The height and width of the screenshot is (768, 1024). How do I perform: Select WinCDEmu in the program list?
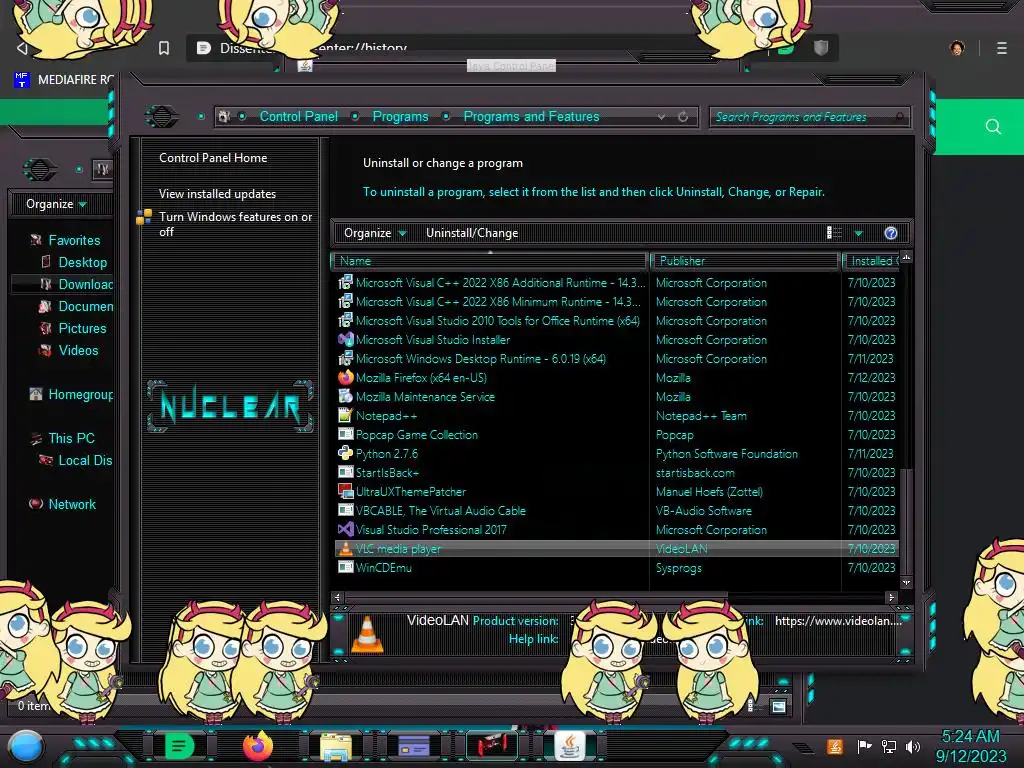pos(617,568)
